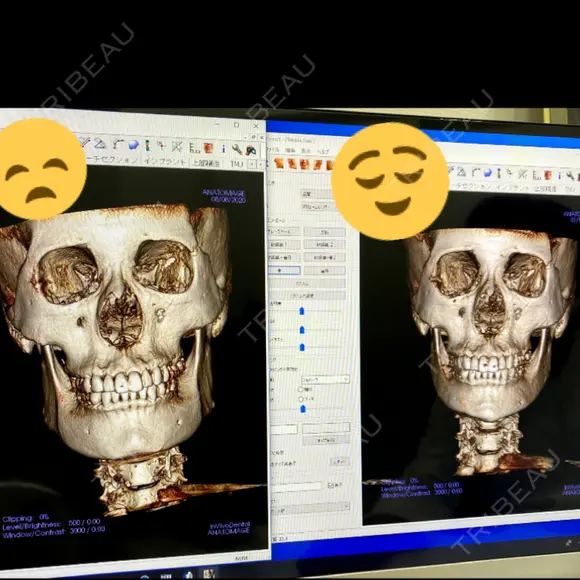
Task: Click the highlighted blue-outlined preset button
Action: tap(284, 270)
